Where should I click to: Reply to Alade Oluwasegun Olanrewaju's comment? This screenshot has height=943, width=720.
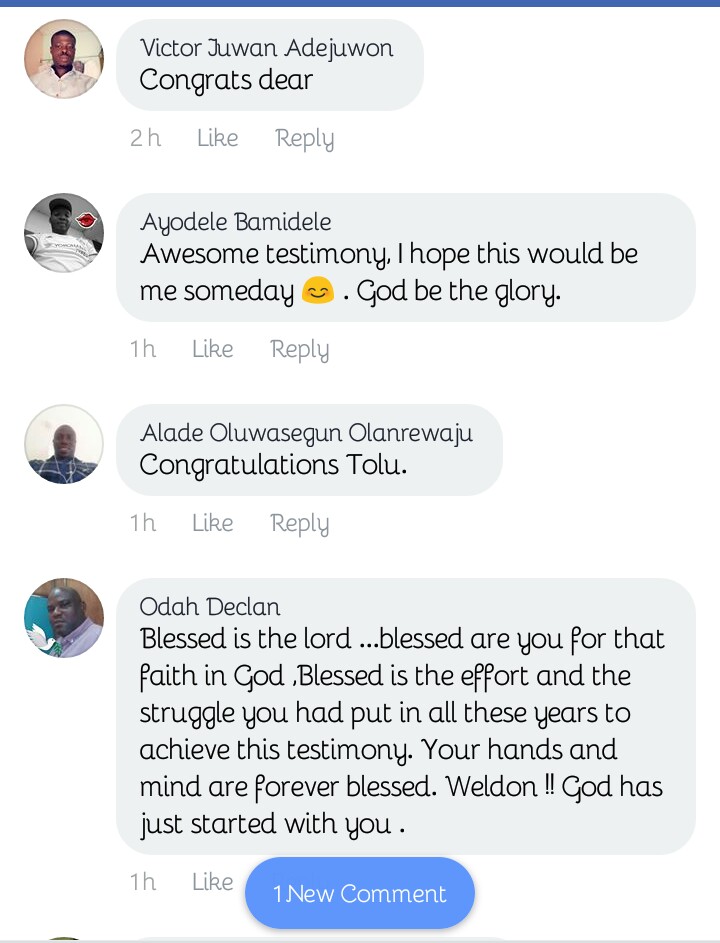(299, 523)
